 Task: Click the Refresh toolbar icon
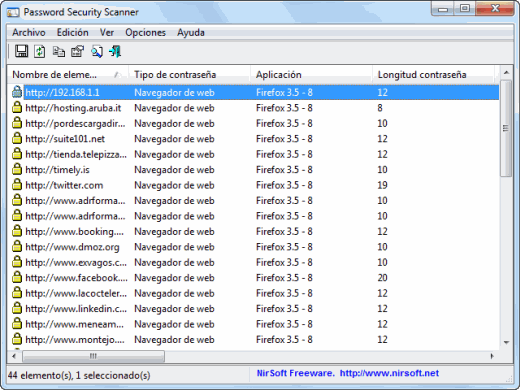pyautogui.click(x=40, y=51)
